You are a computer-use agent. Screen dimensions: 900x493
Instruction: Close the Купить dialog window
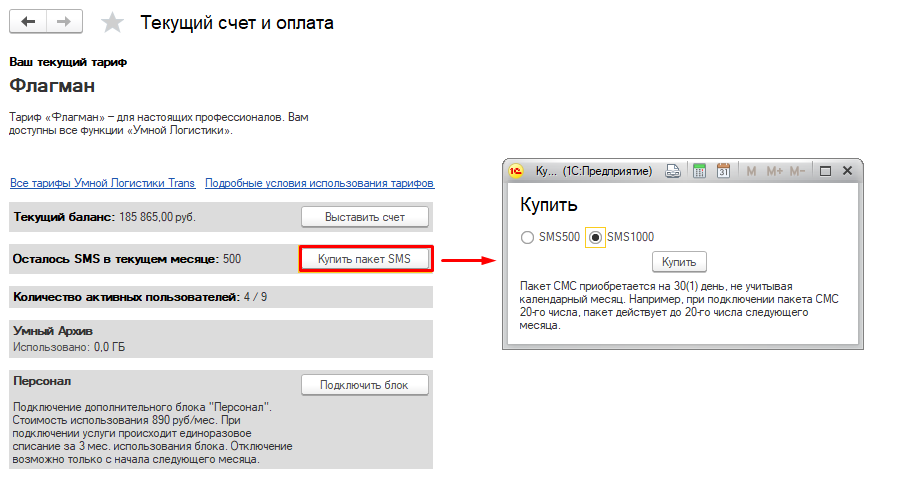(847, 171)
